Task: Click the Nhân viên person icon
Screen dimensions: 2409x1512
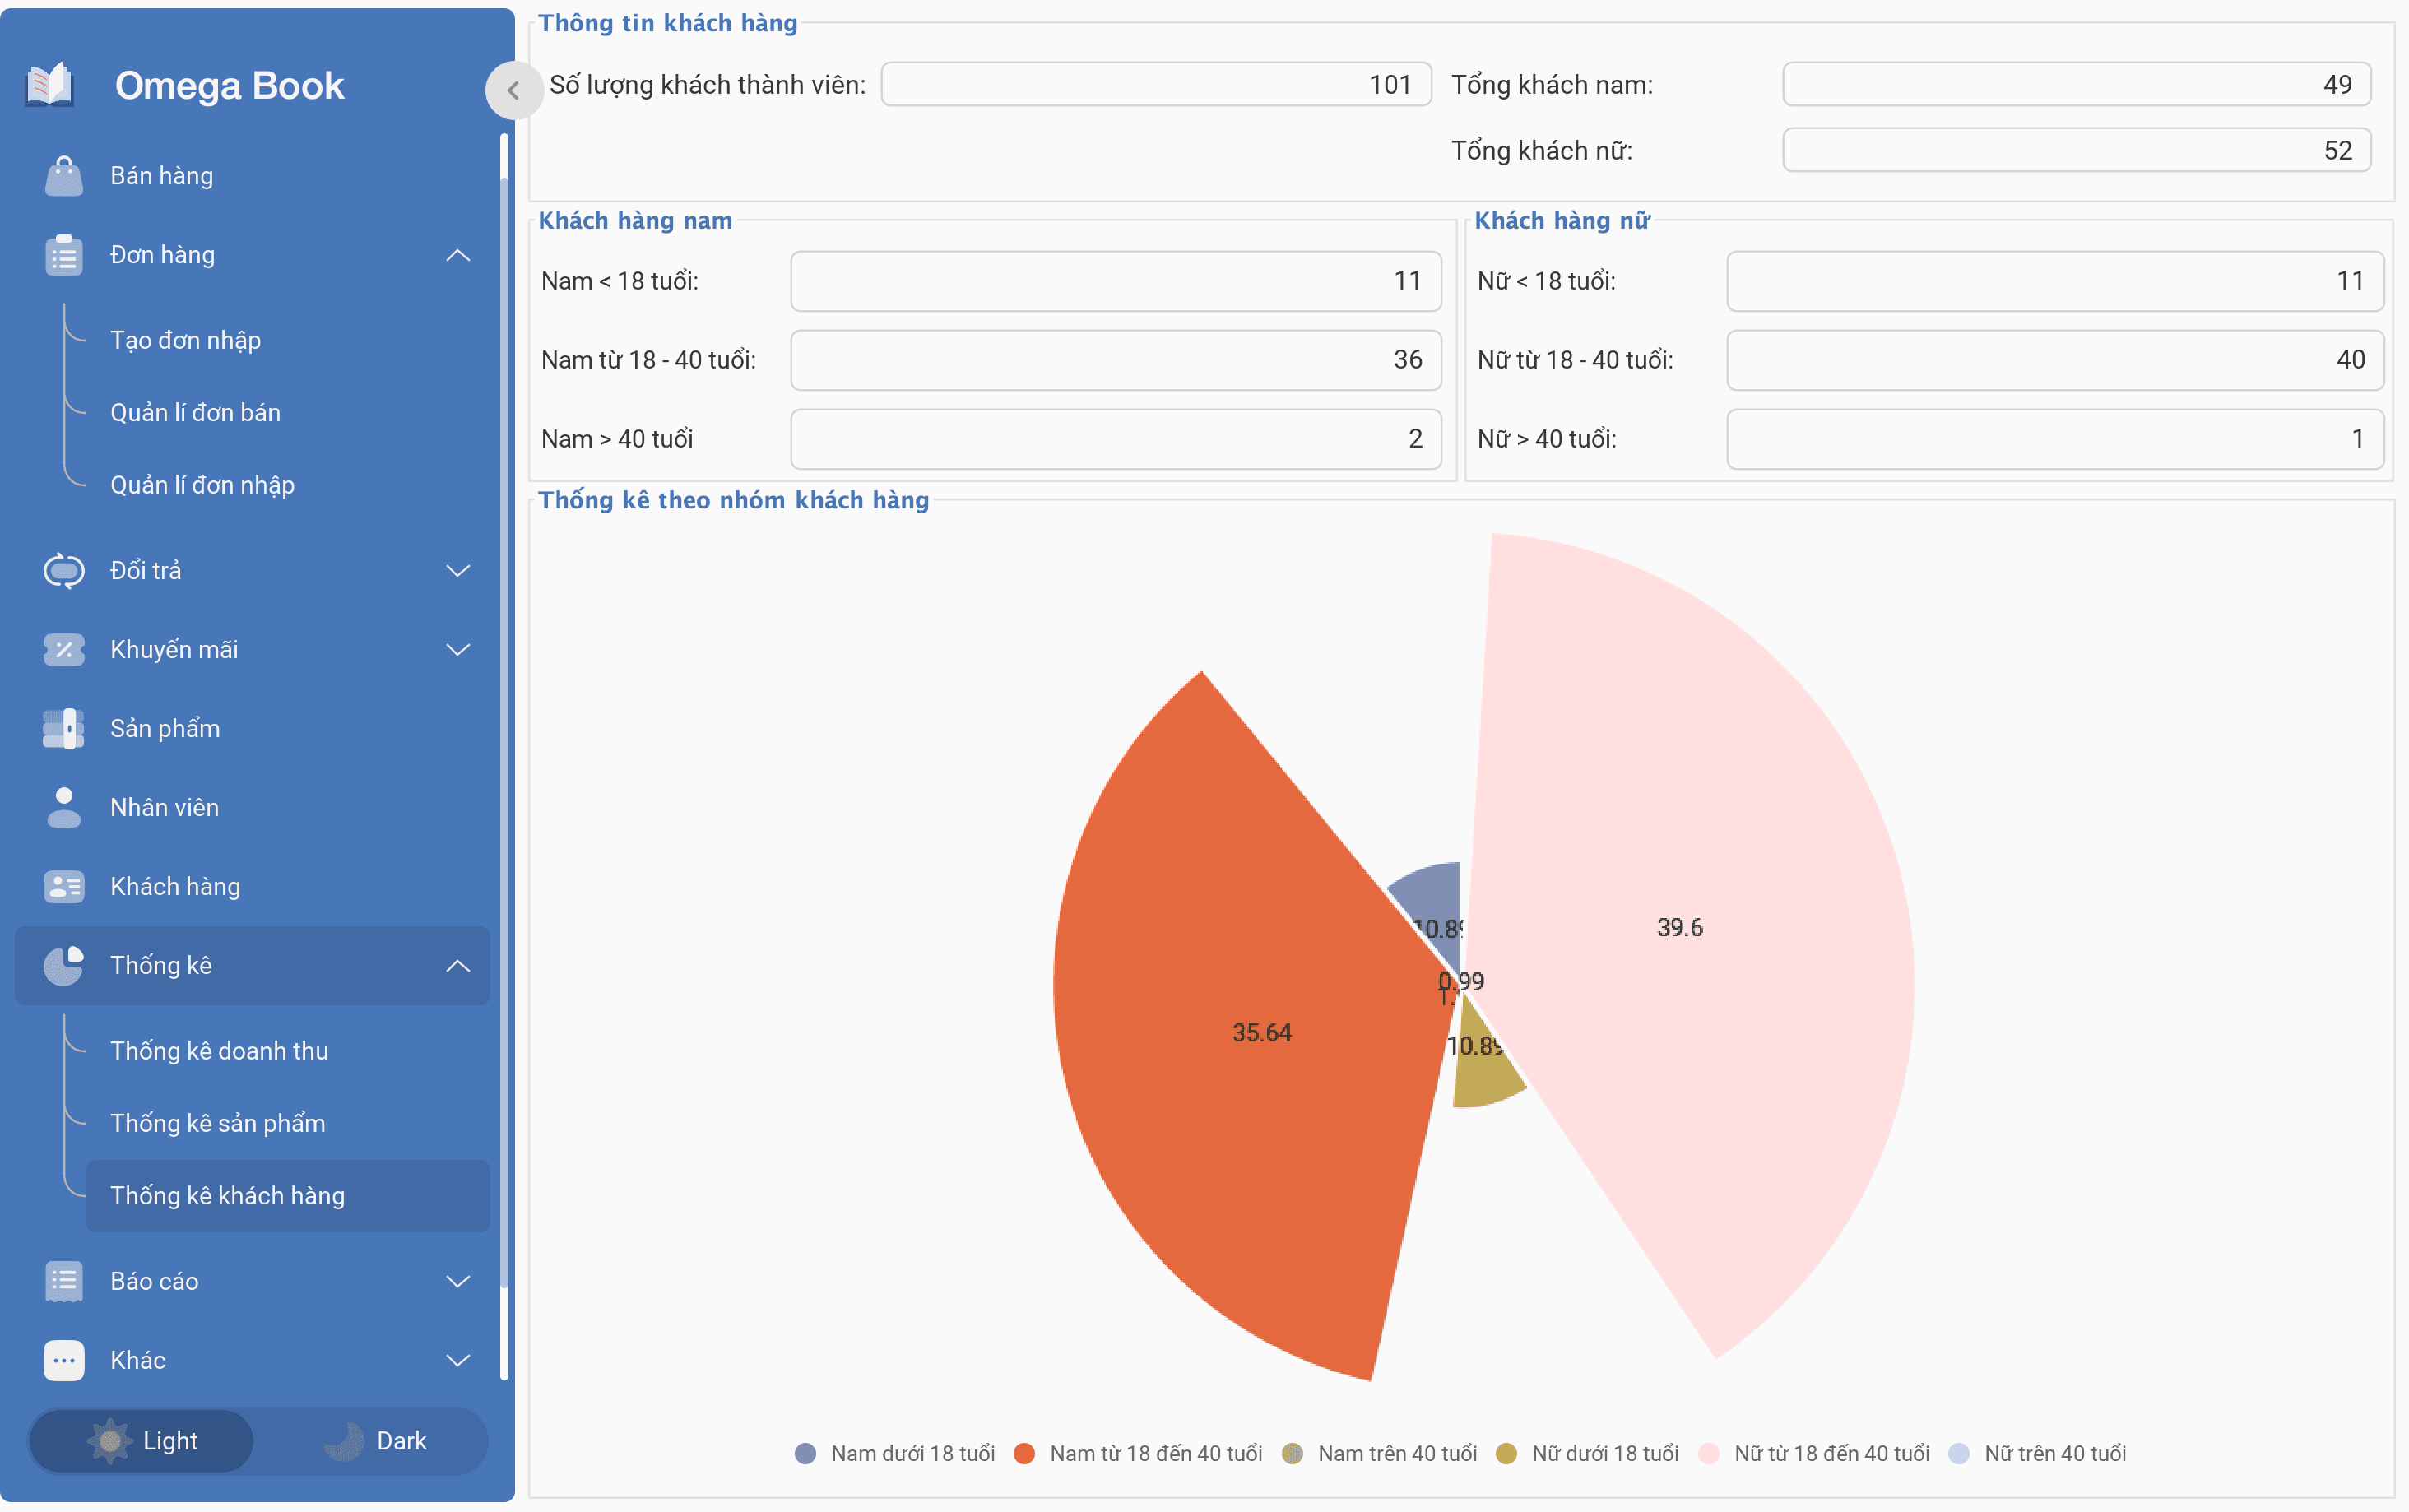Action: [64, 808]
